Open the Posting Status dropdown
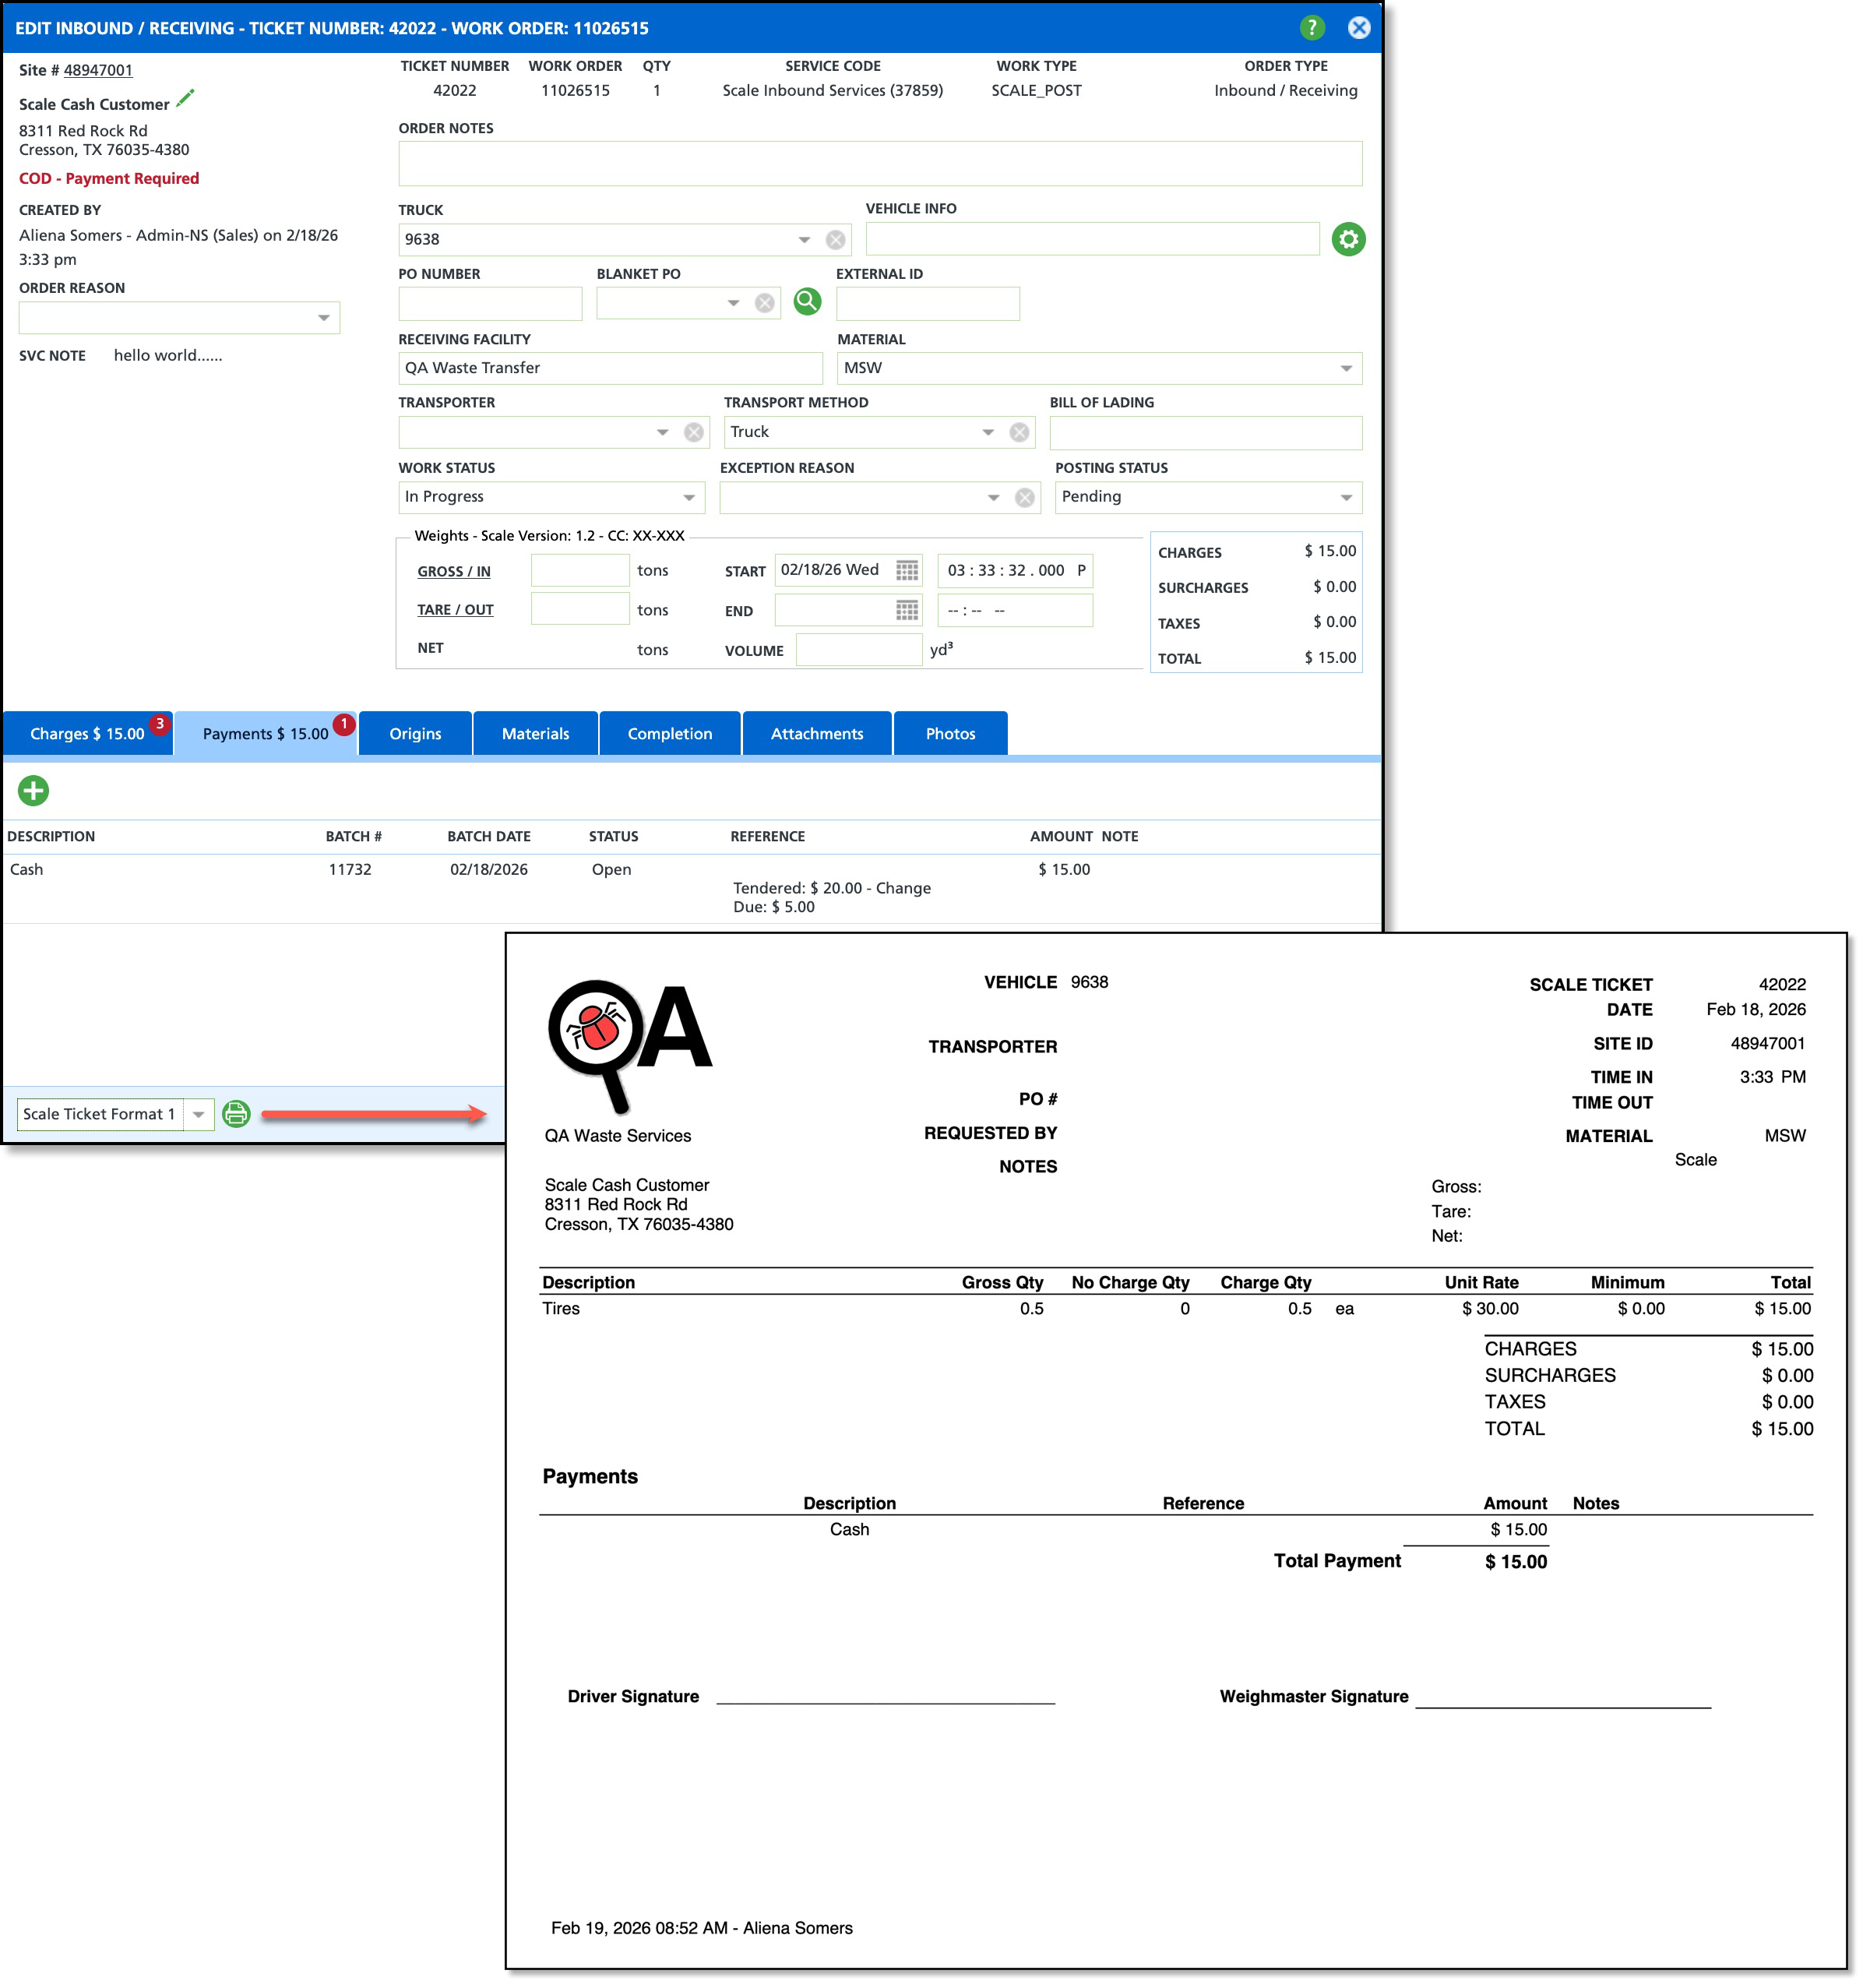Image resolution: width=1863 pixels, height=1988 pixels. click(1345, 498)
